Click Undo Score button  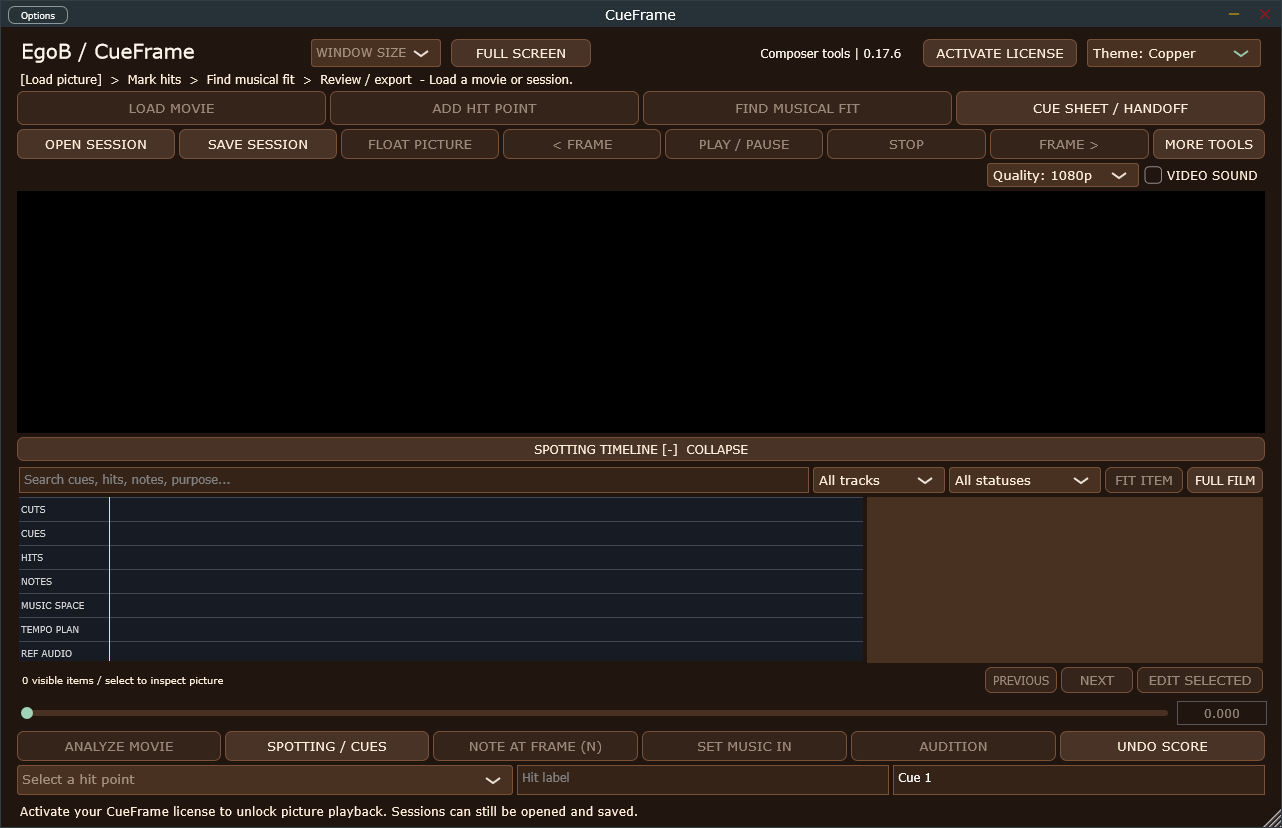[x=1162, y=746]
